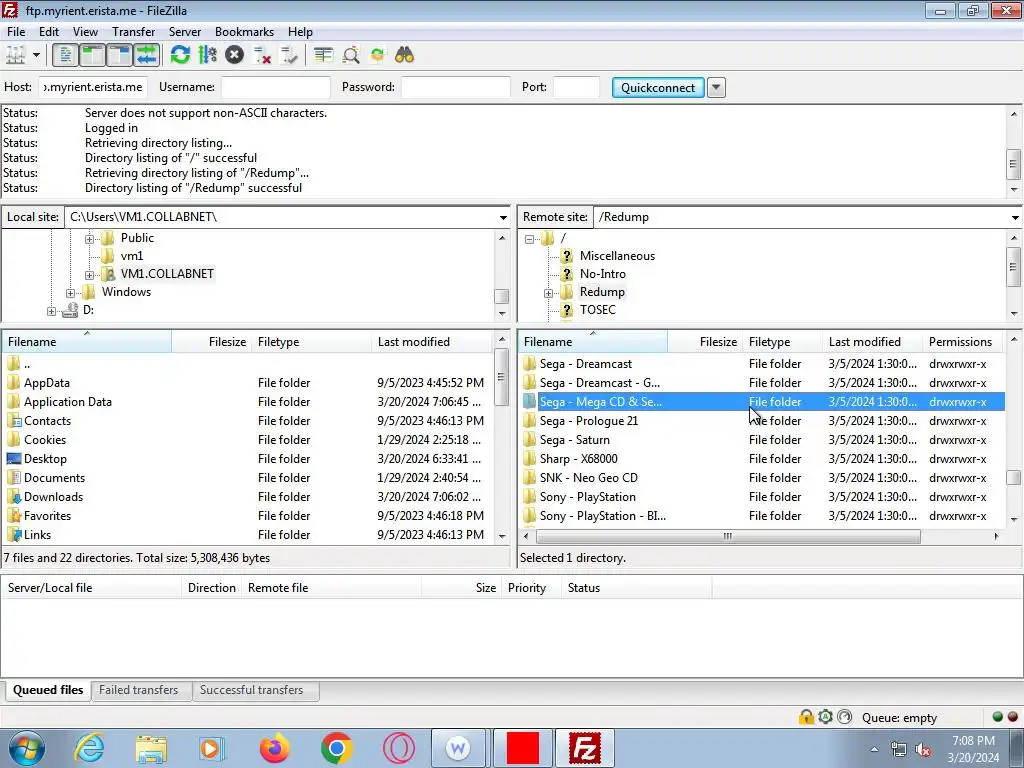Open Google Chrome from the taskbar

click(x=337, y=748)
